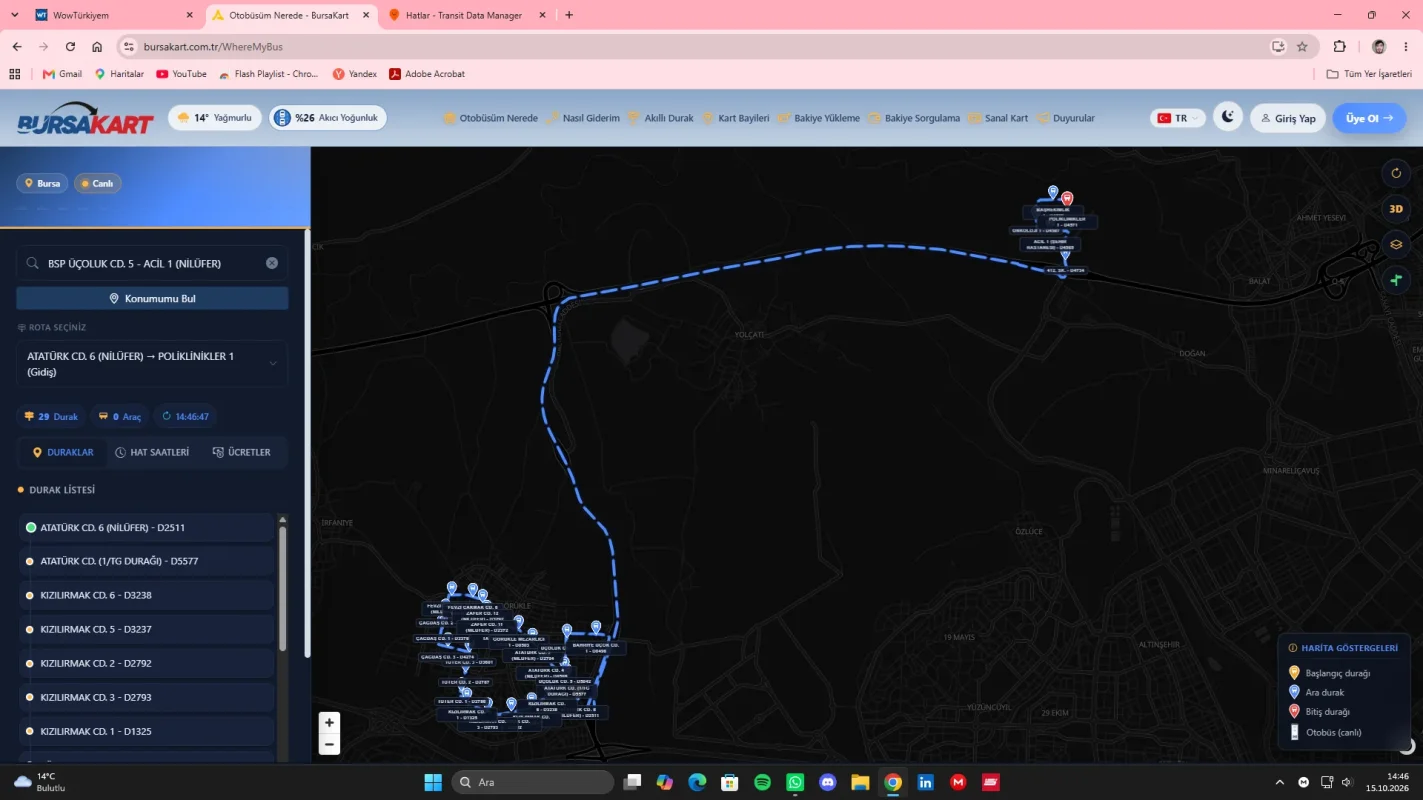1423x800 pixels.
Task: Select stop KIZILIRMAK CD. 1 - D1325
Action: click(x=147, y=731)
